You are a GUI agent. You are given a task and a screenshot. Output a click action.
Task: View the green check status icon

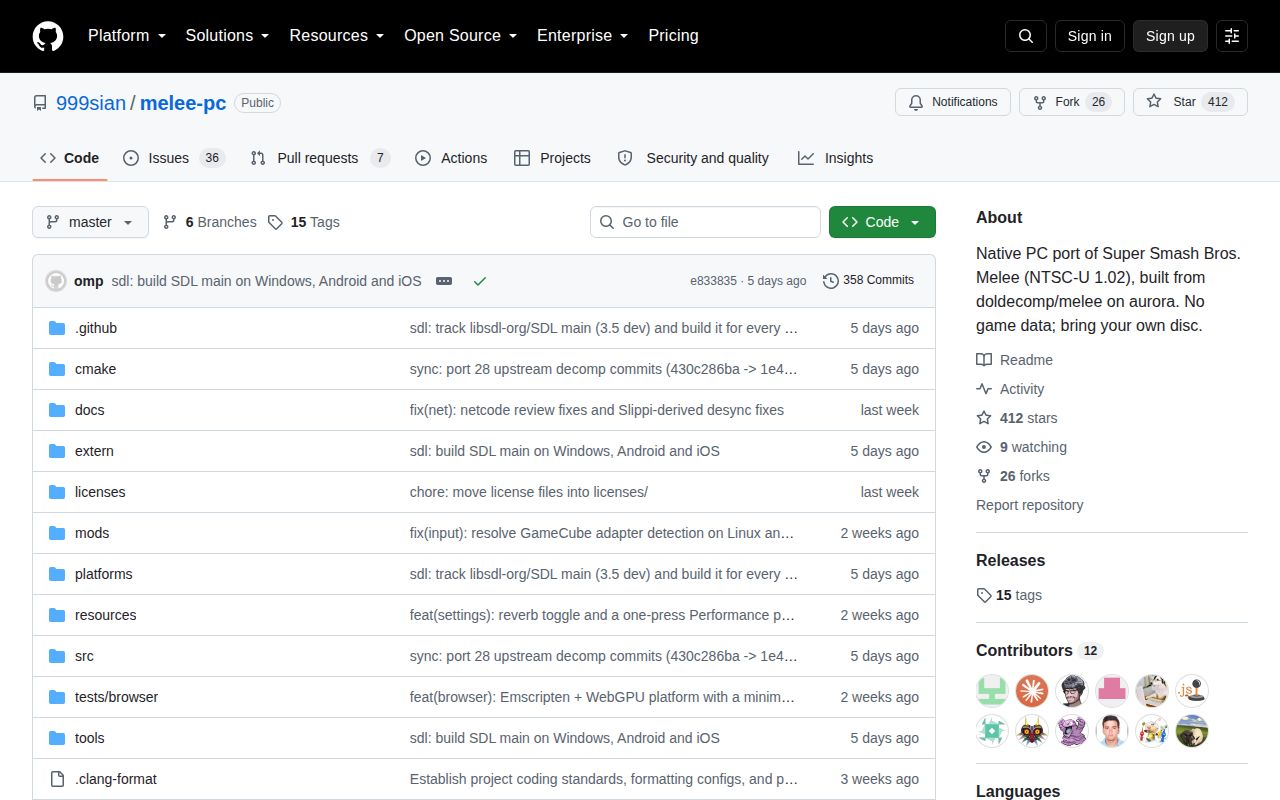[x=480, y=281]
